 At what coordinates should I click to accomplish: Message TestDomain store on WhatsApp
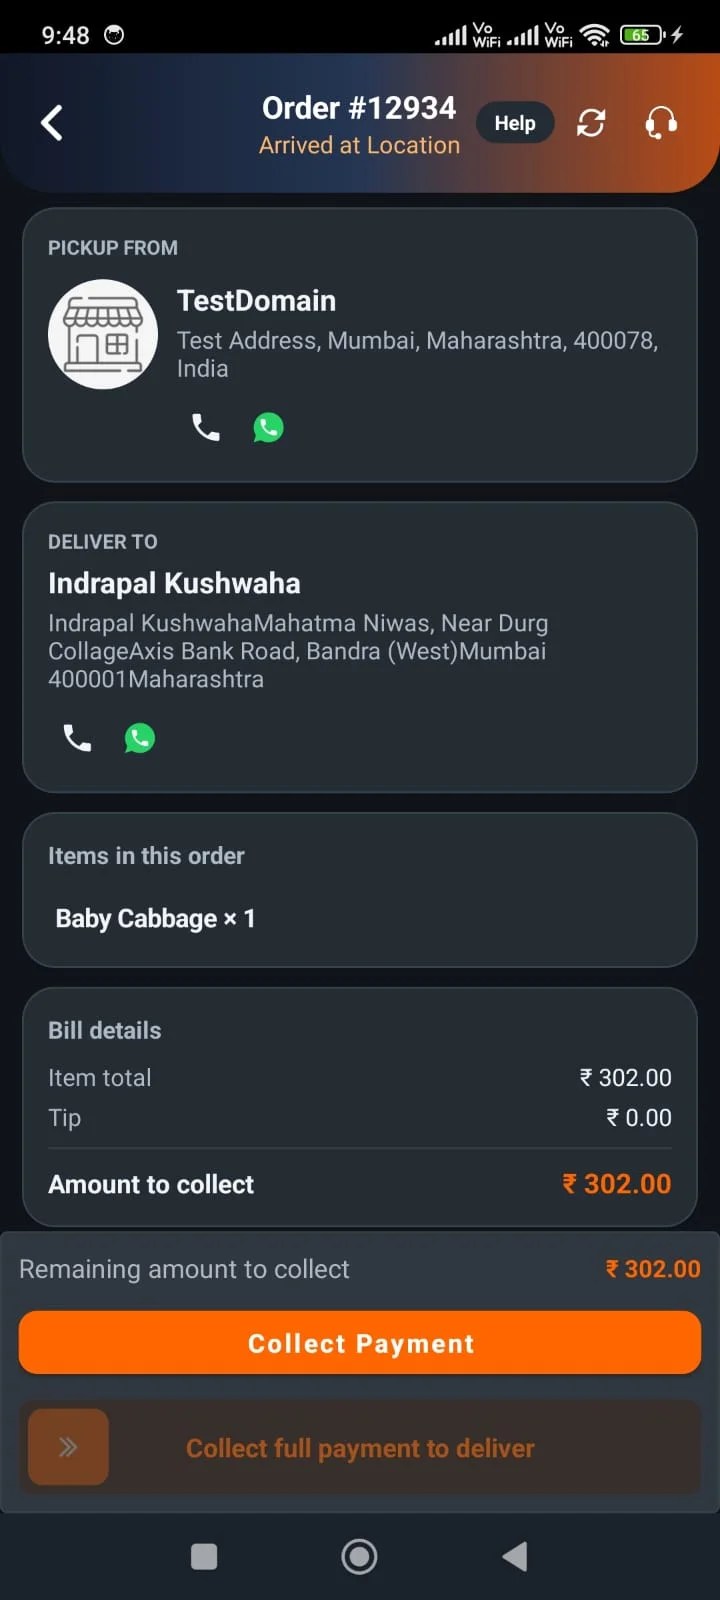pos(268,428)
